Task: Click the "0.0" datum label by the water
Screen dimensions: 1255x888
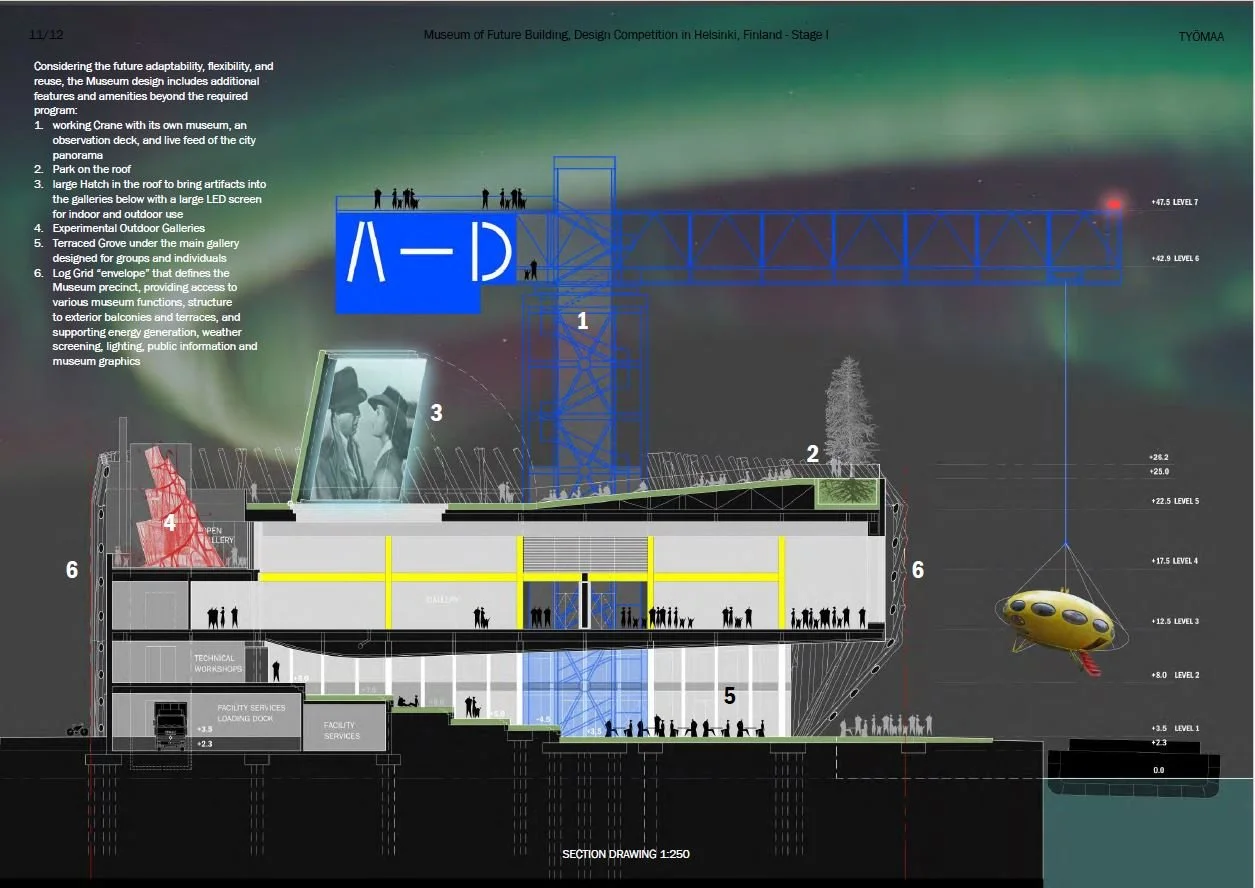Action: point(1159,770)
